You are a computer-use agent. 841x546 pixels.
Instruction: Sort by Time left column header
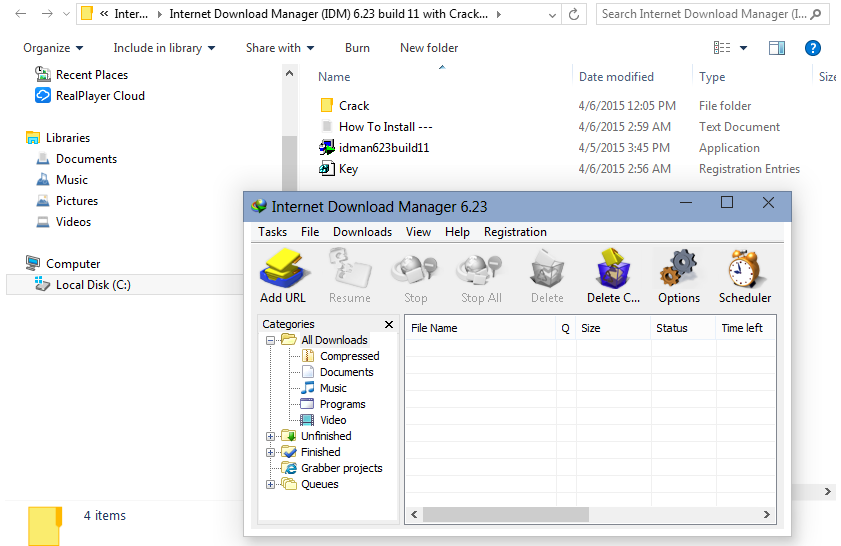[x=746, y=328]
